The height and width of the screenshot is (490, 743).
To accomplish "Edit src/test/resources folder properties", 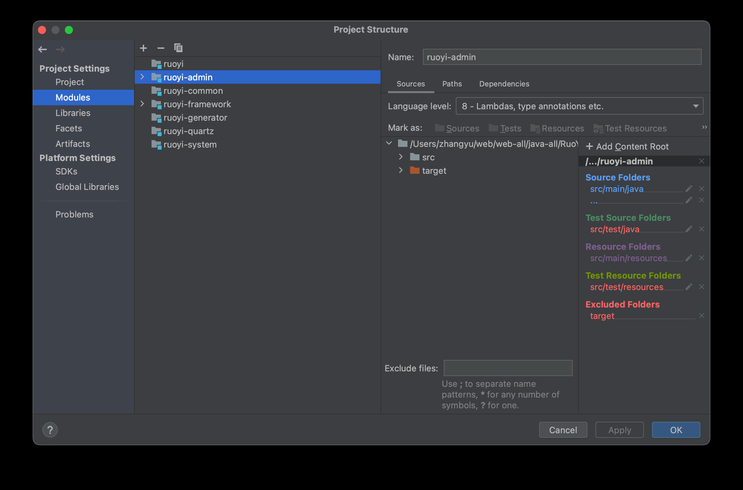I will [x=689, y=287].
